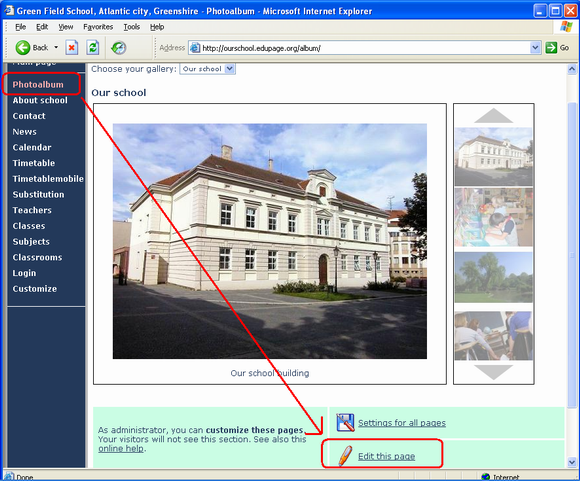Click the green Go arrow button
This screenshot has height=481, width=580.
(551, 48)
